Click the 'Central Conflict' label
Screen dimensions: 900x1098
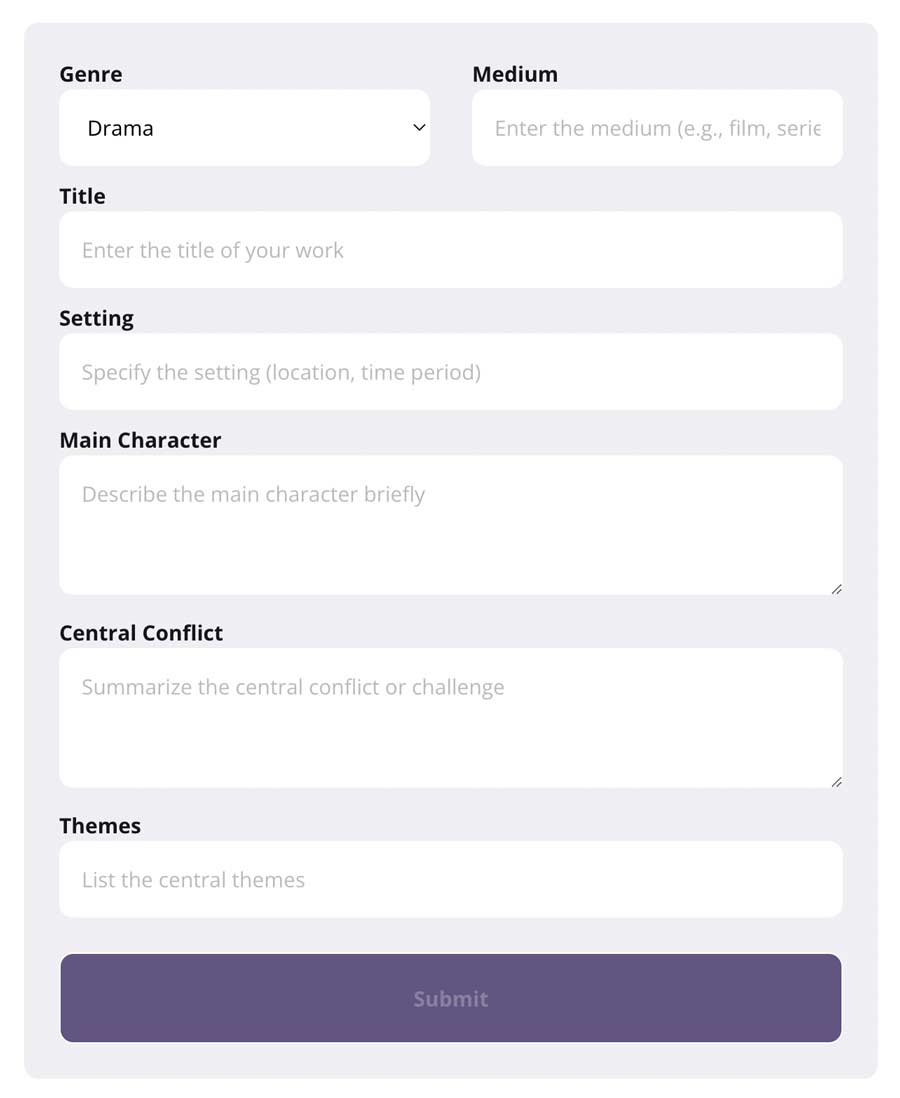141,633
